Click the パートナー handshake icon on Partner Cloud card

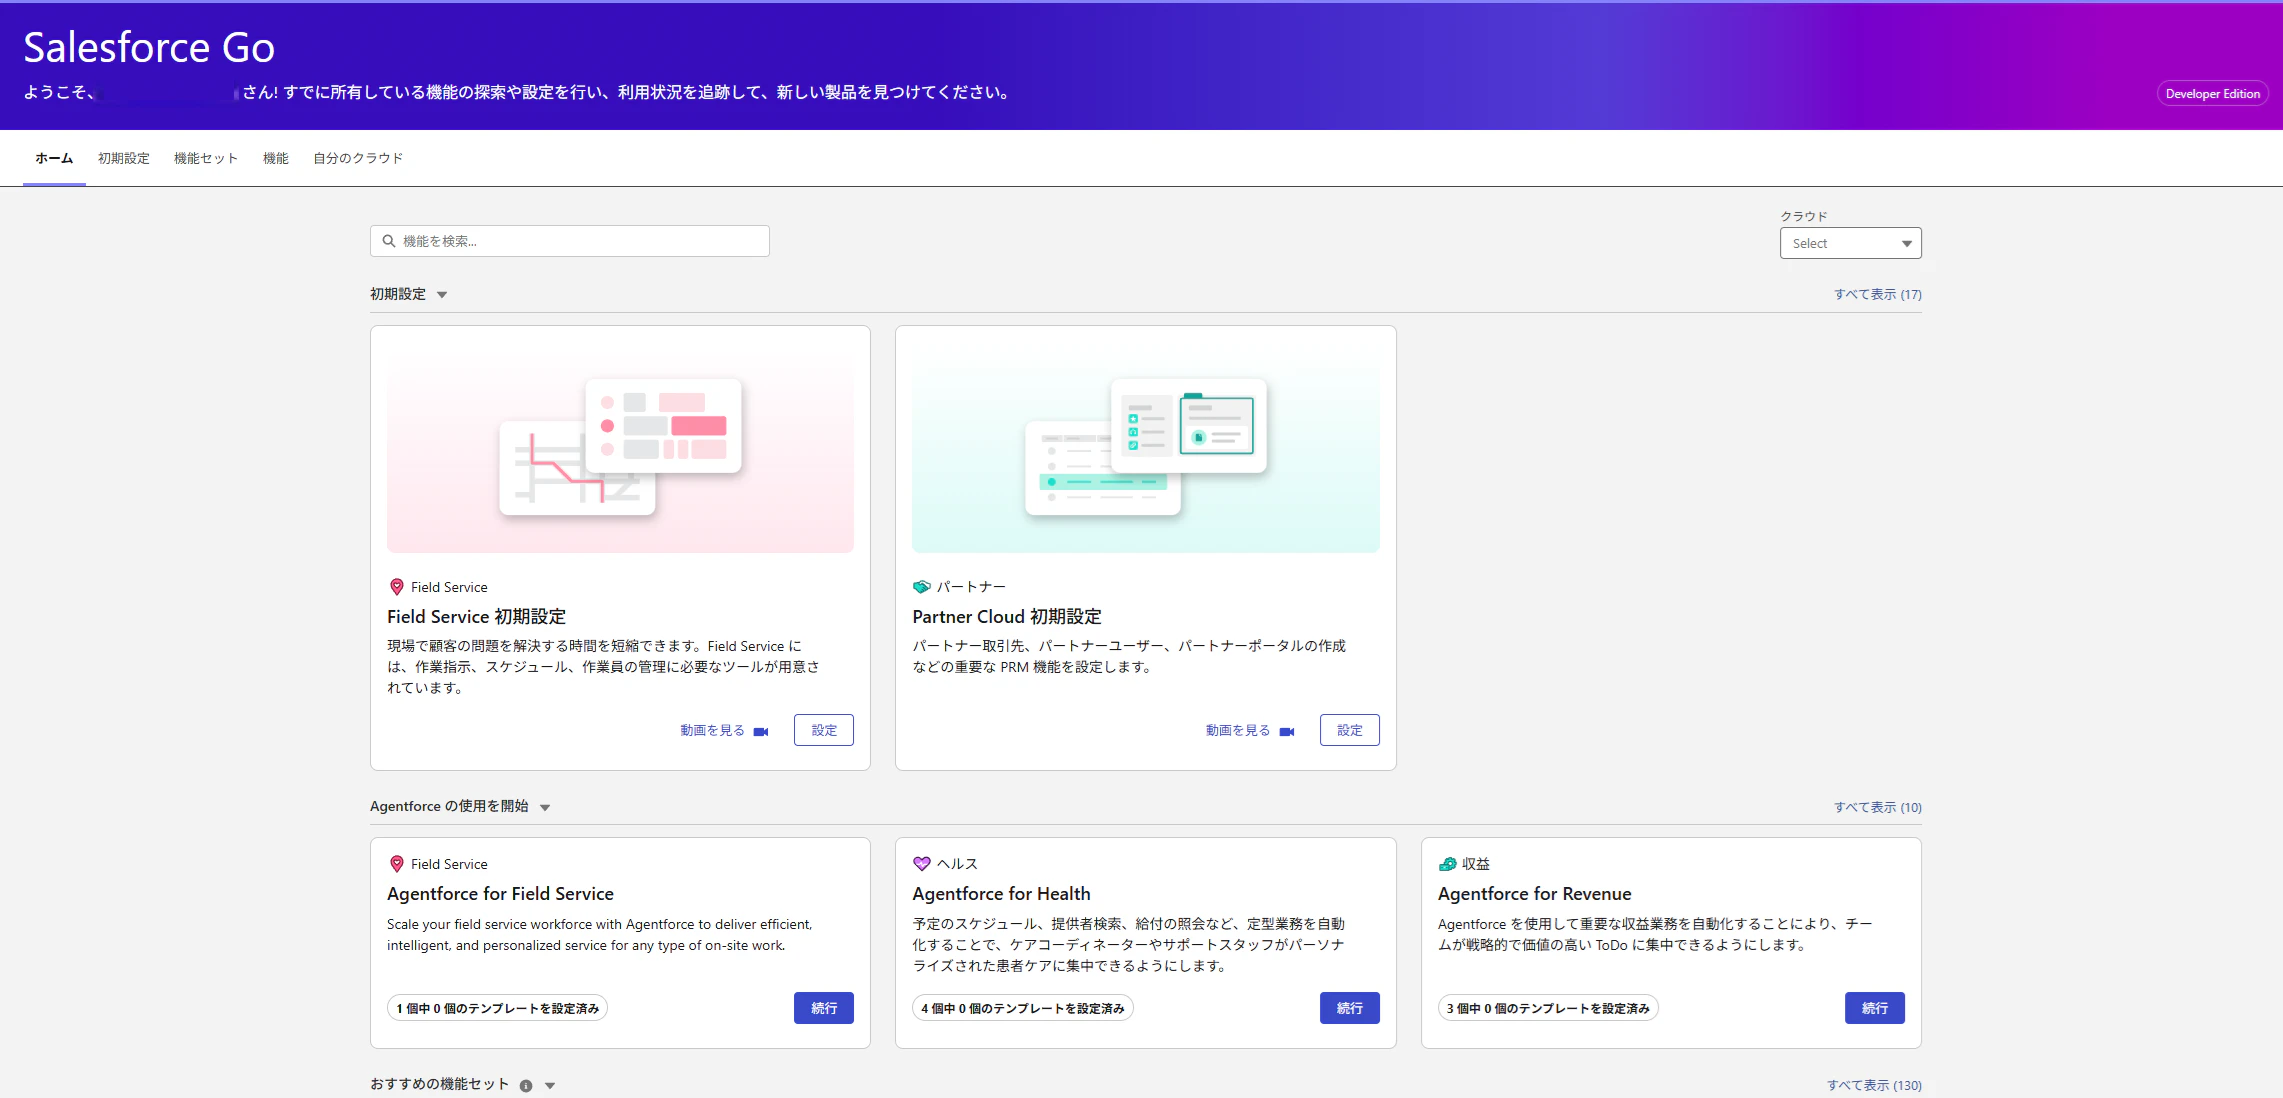pyautogui.click(x=922, y=587)
